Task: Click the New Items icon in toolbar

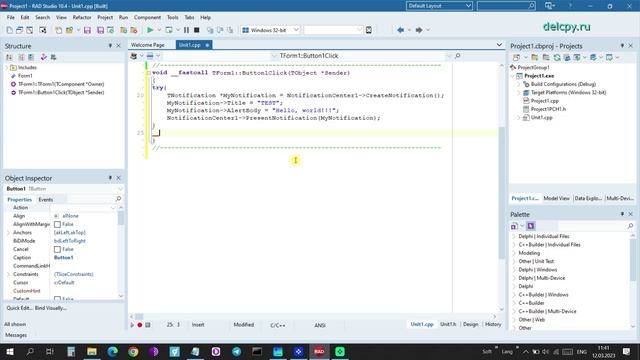Action: (x=9, y=30)
